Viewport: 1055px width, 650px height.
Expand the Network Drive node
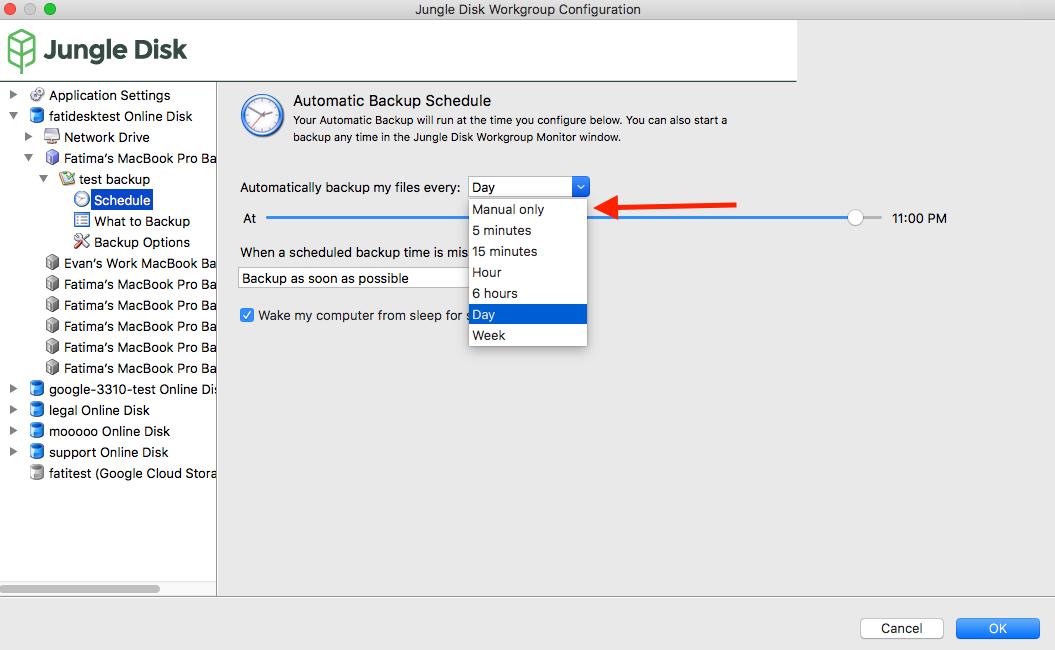28,137
